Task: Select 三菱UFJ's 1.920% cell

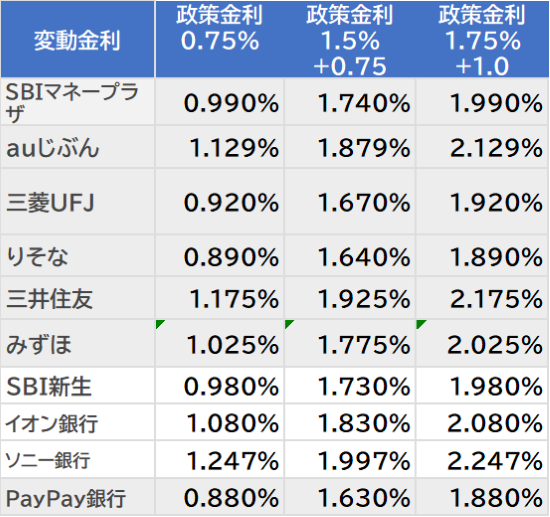Action: pyautogui.click(x=483, y=202)
